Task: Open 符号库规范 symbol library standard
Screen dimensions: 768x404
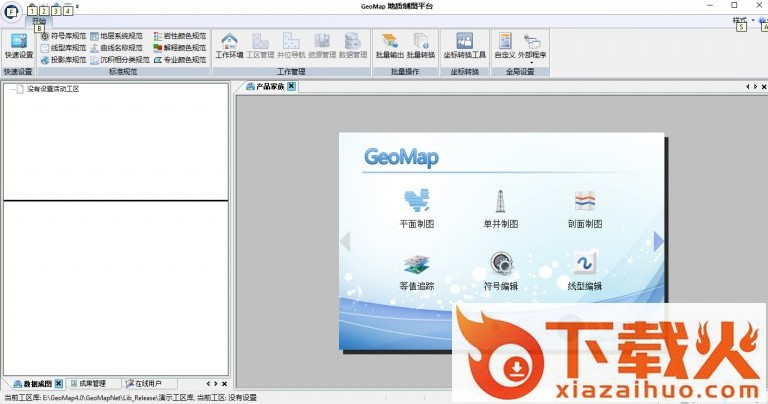Action: coord(63,36)
